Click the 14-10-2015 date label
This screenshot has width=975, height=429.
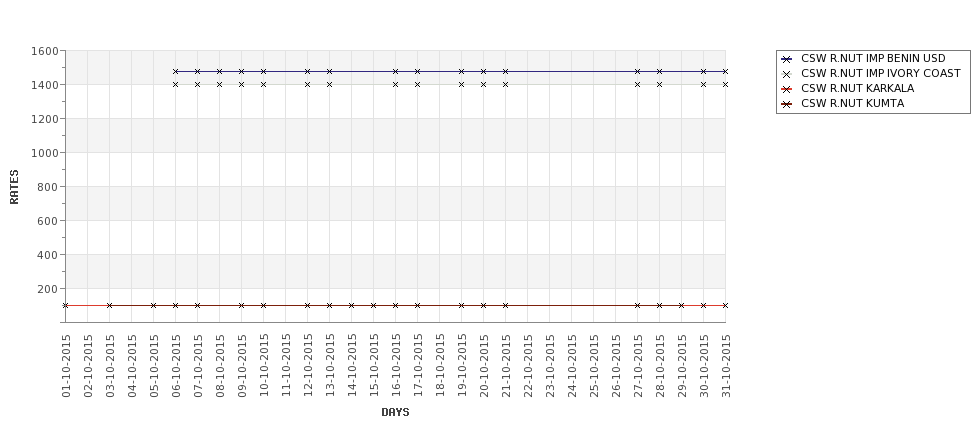[352, 366]
